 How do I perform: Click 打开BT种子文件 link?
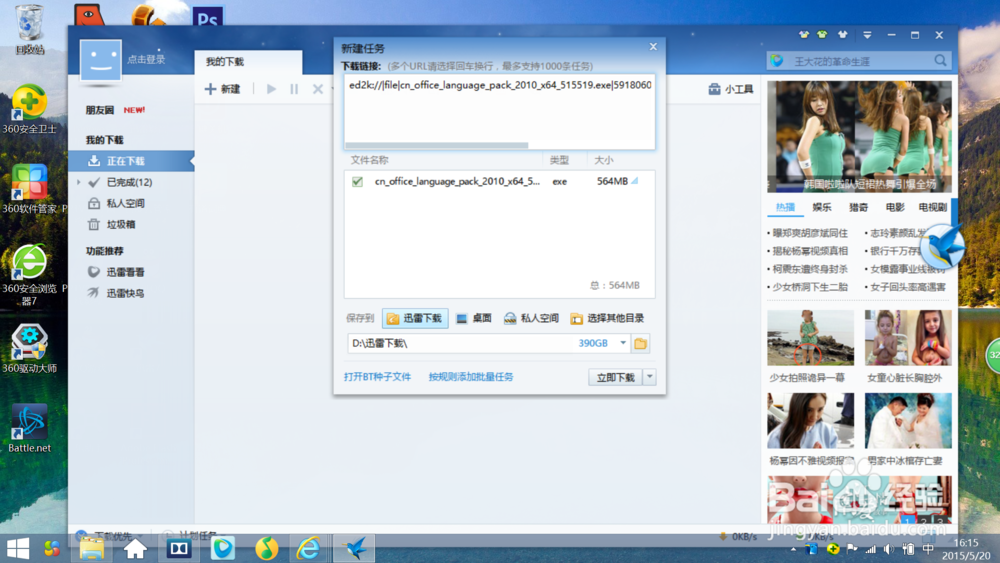tap(377, 377)
